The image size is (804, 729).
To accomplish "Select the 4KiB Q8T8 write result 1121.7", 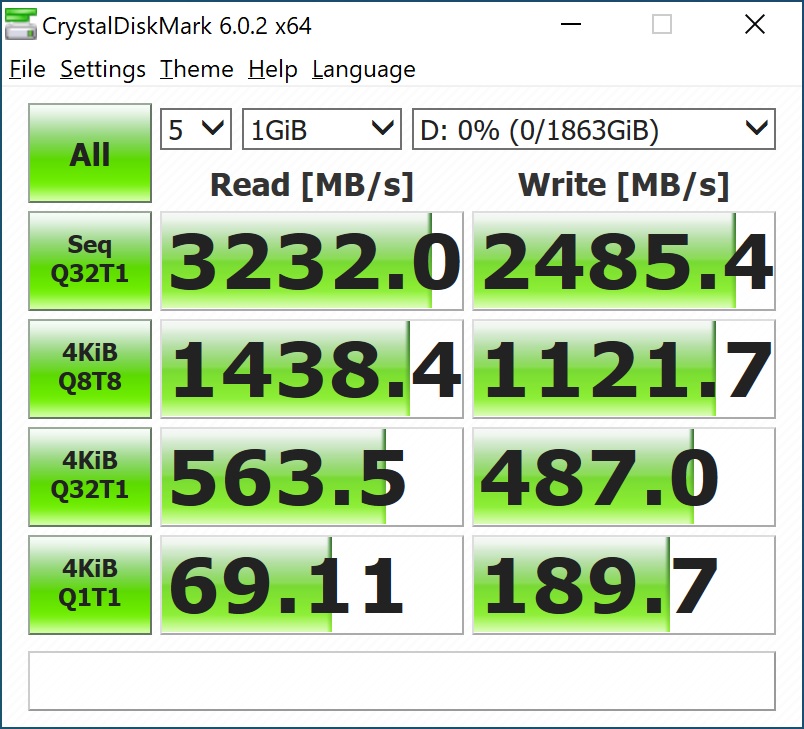I will [624, 369].
